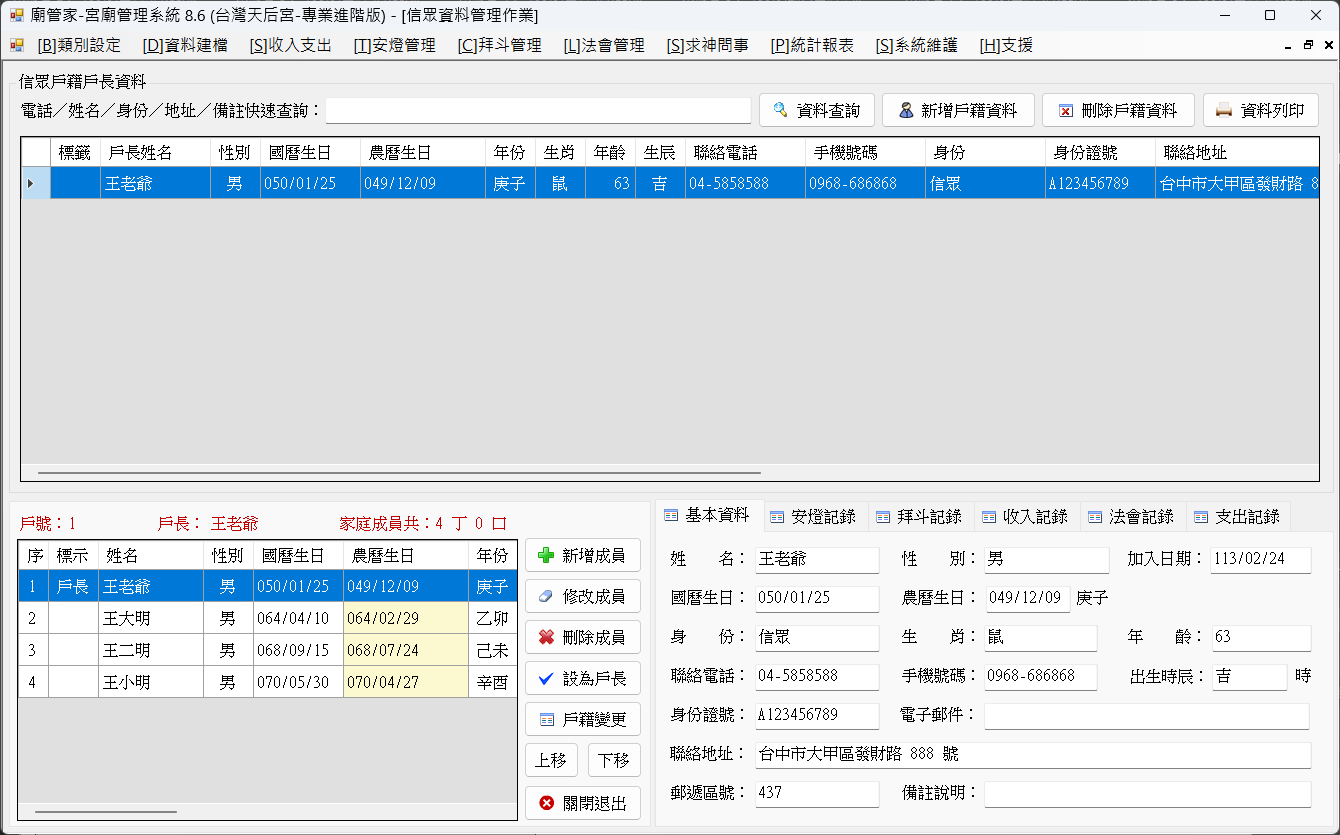Open the [B]類別設定 menu
Image resolution: width=1340 pixels, height=835 pixels.
(79, 45)
